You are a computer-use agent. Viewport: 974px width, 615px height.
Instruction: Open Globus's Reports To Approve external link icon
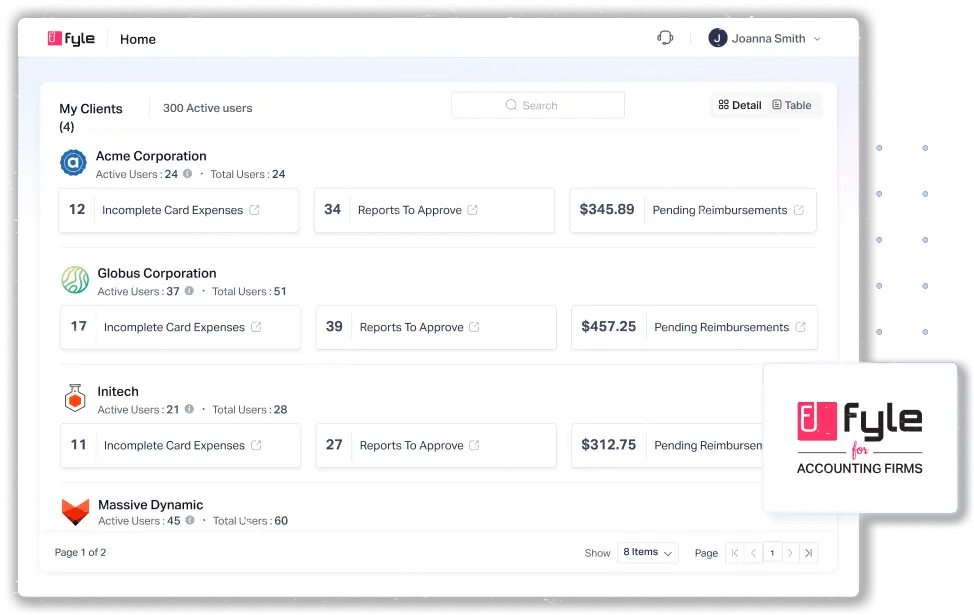[474, 327]
